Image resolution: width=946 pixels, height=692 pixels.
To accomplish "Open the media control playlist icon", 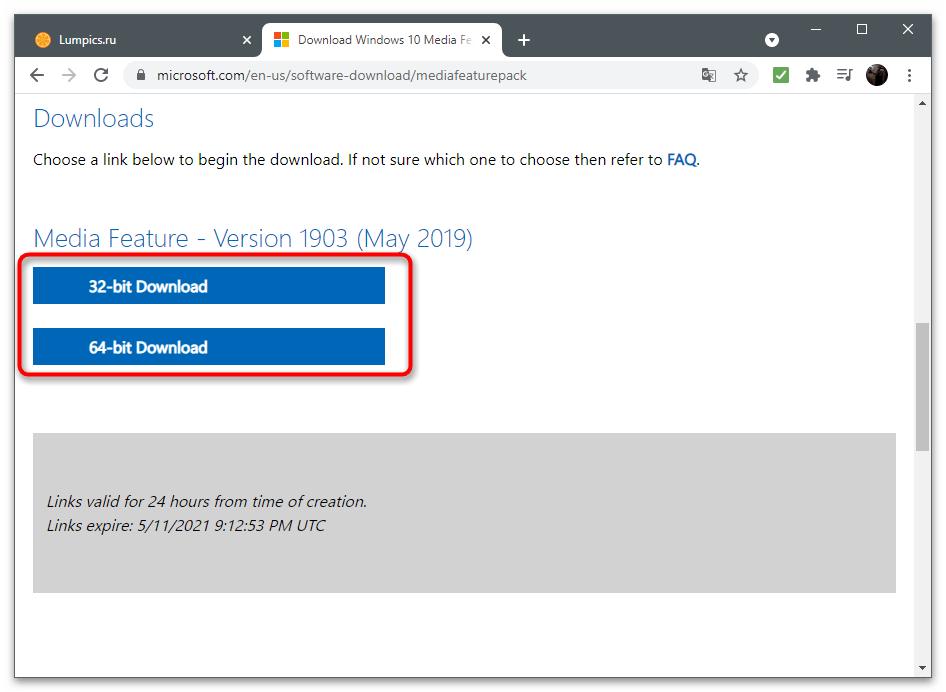I will click(x=845, y=75).
